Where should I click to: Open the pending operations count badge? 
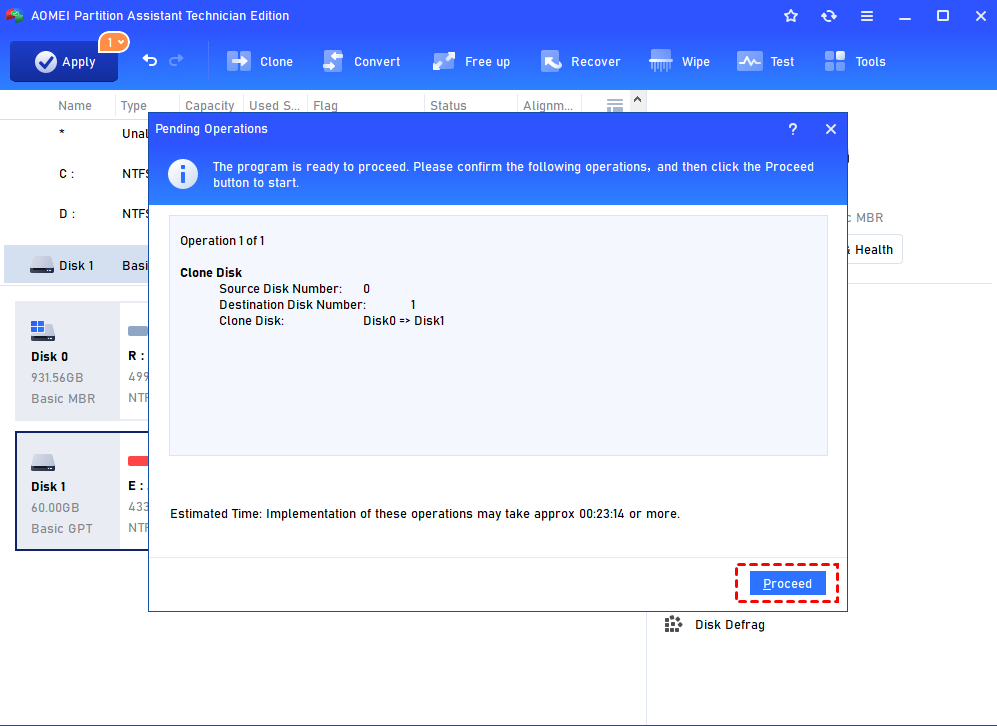coord(114,43)
